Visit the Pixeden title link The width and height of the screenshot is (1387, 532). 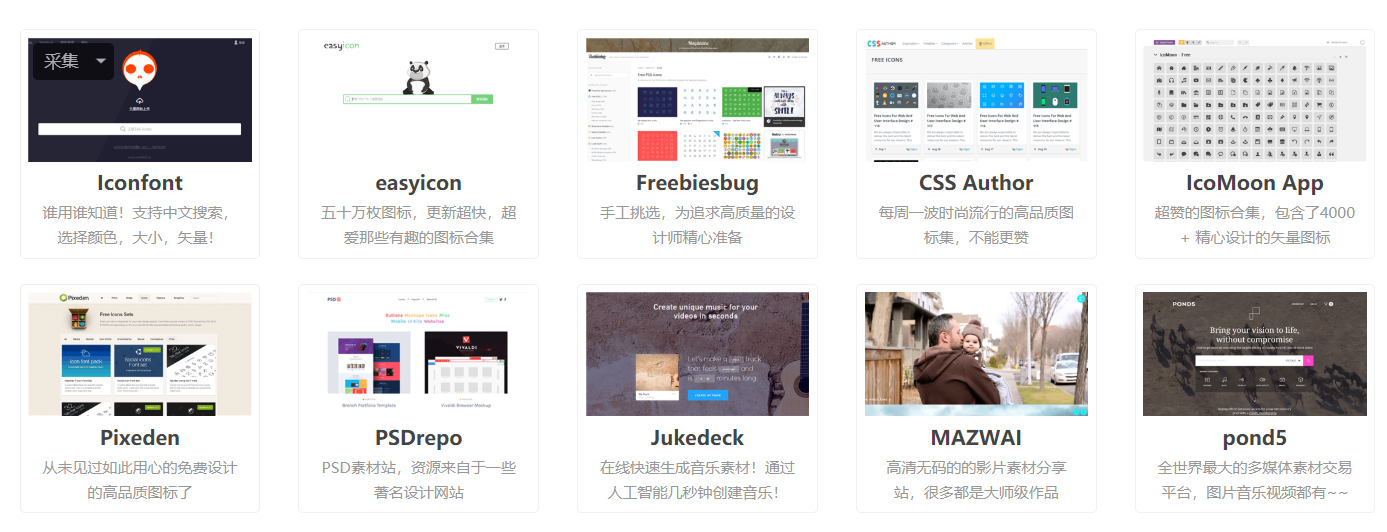140,437
